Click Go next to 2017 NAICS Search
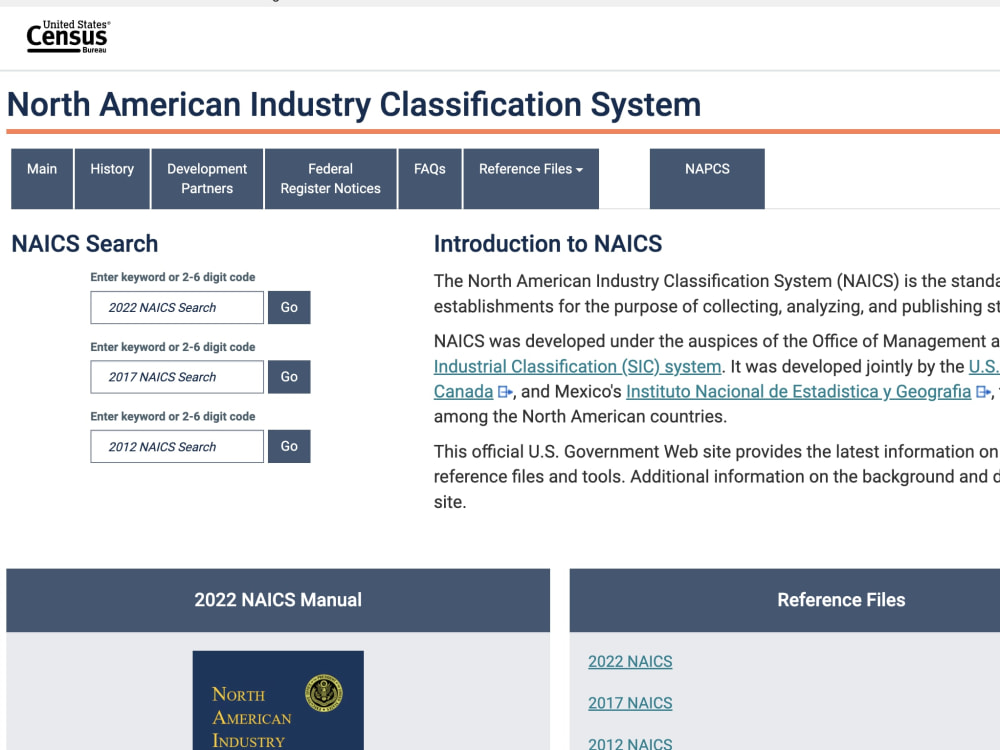 coord(289,377)
